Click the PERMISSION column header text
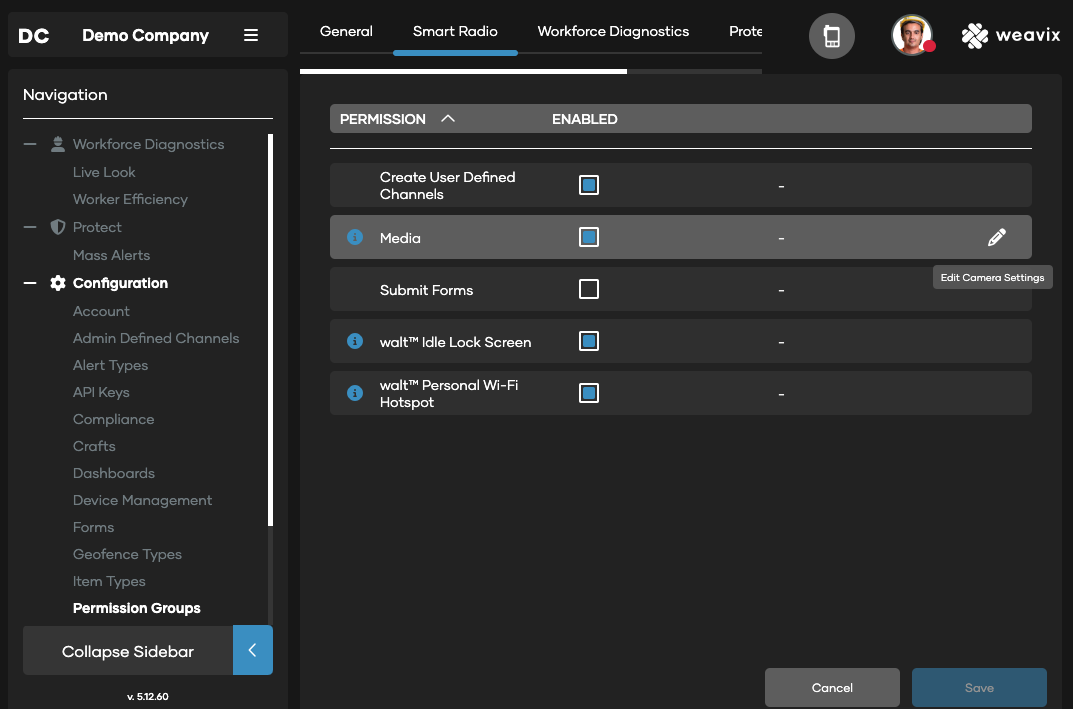 383,119
